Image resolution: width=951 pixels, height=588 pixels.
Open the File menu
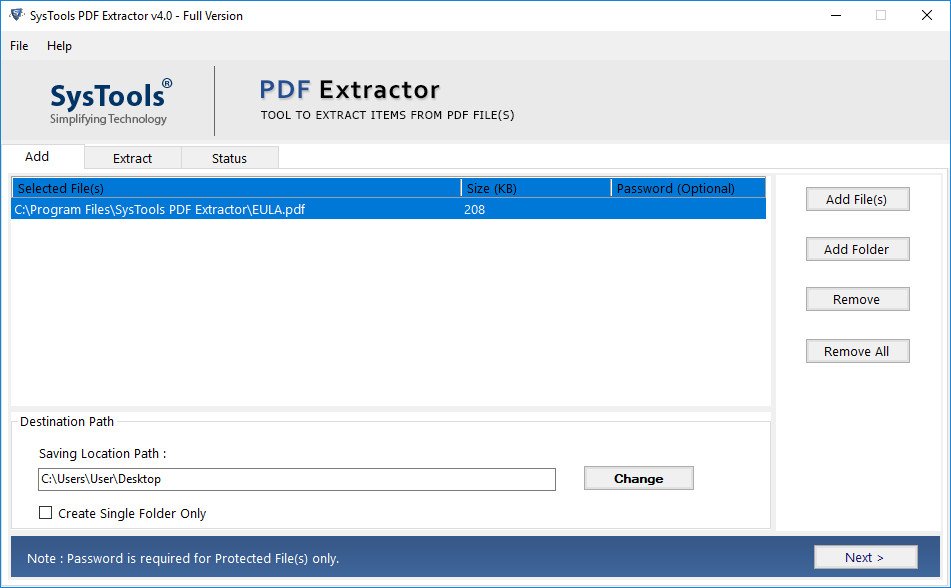19,46
